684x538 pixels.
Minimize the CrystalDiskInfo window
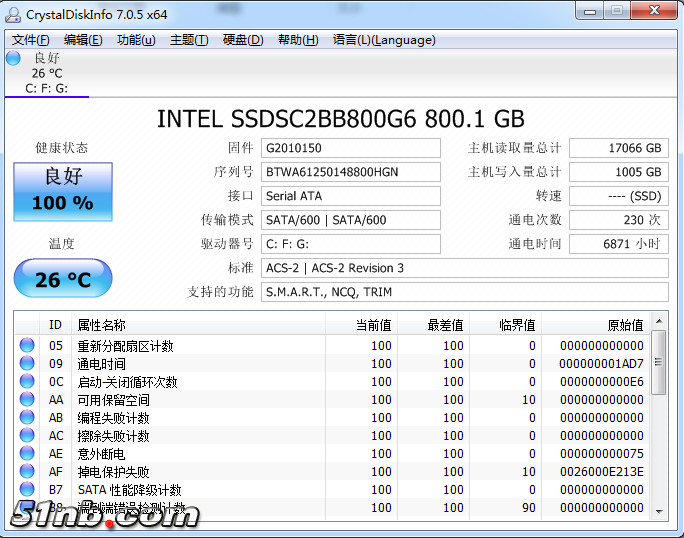click(590, 11)
